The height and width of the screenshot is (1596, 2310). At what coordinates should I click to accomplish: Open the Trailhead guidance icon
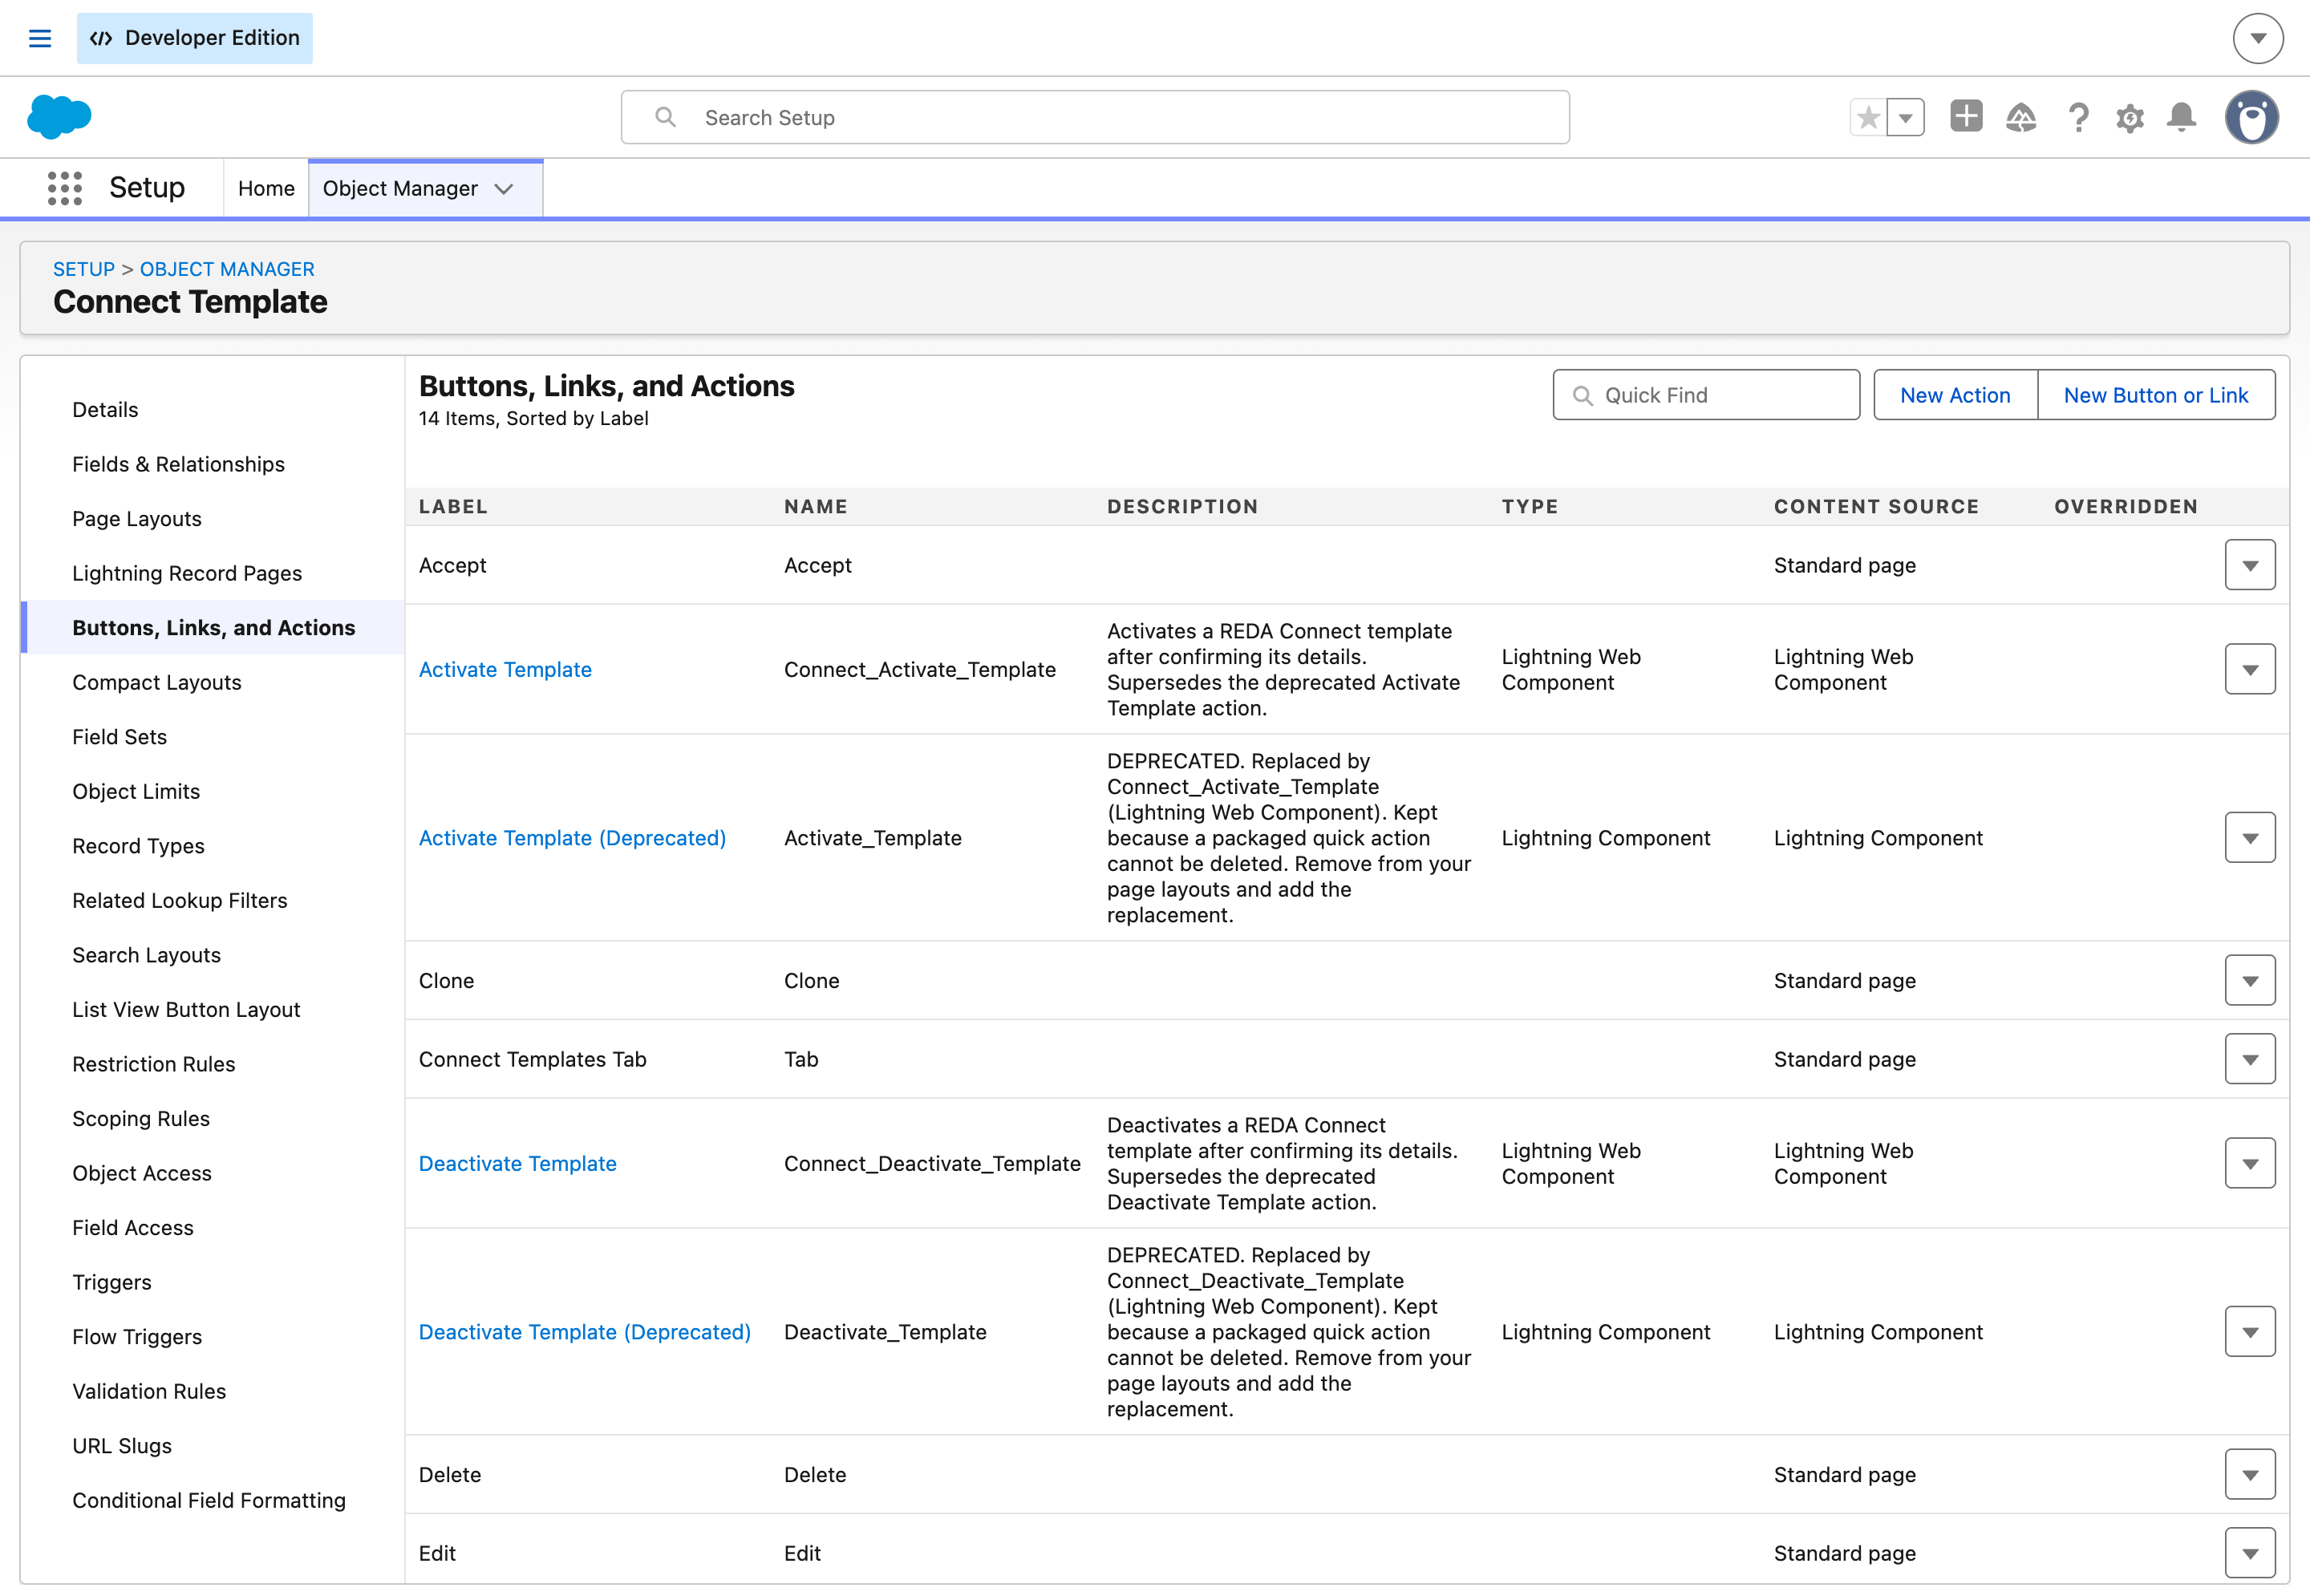point(2021,117)
